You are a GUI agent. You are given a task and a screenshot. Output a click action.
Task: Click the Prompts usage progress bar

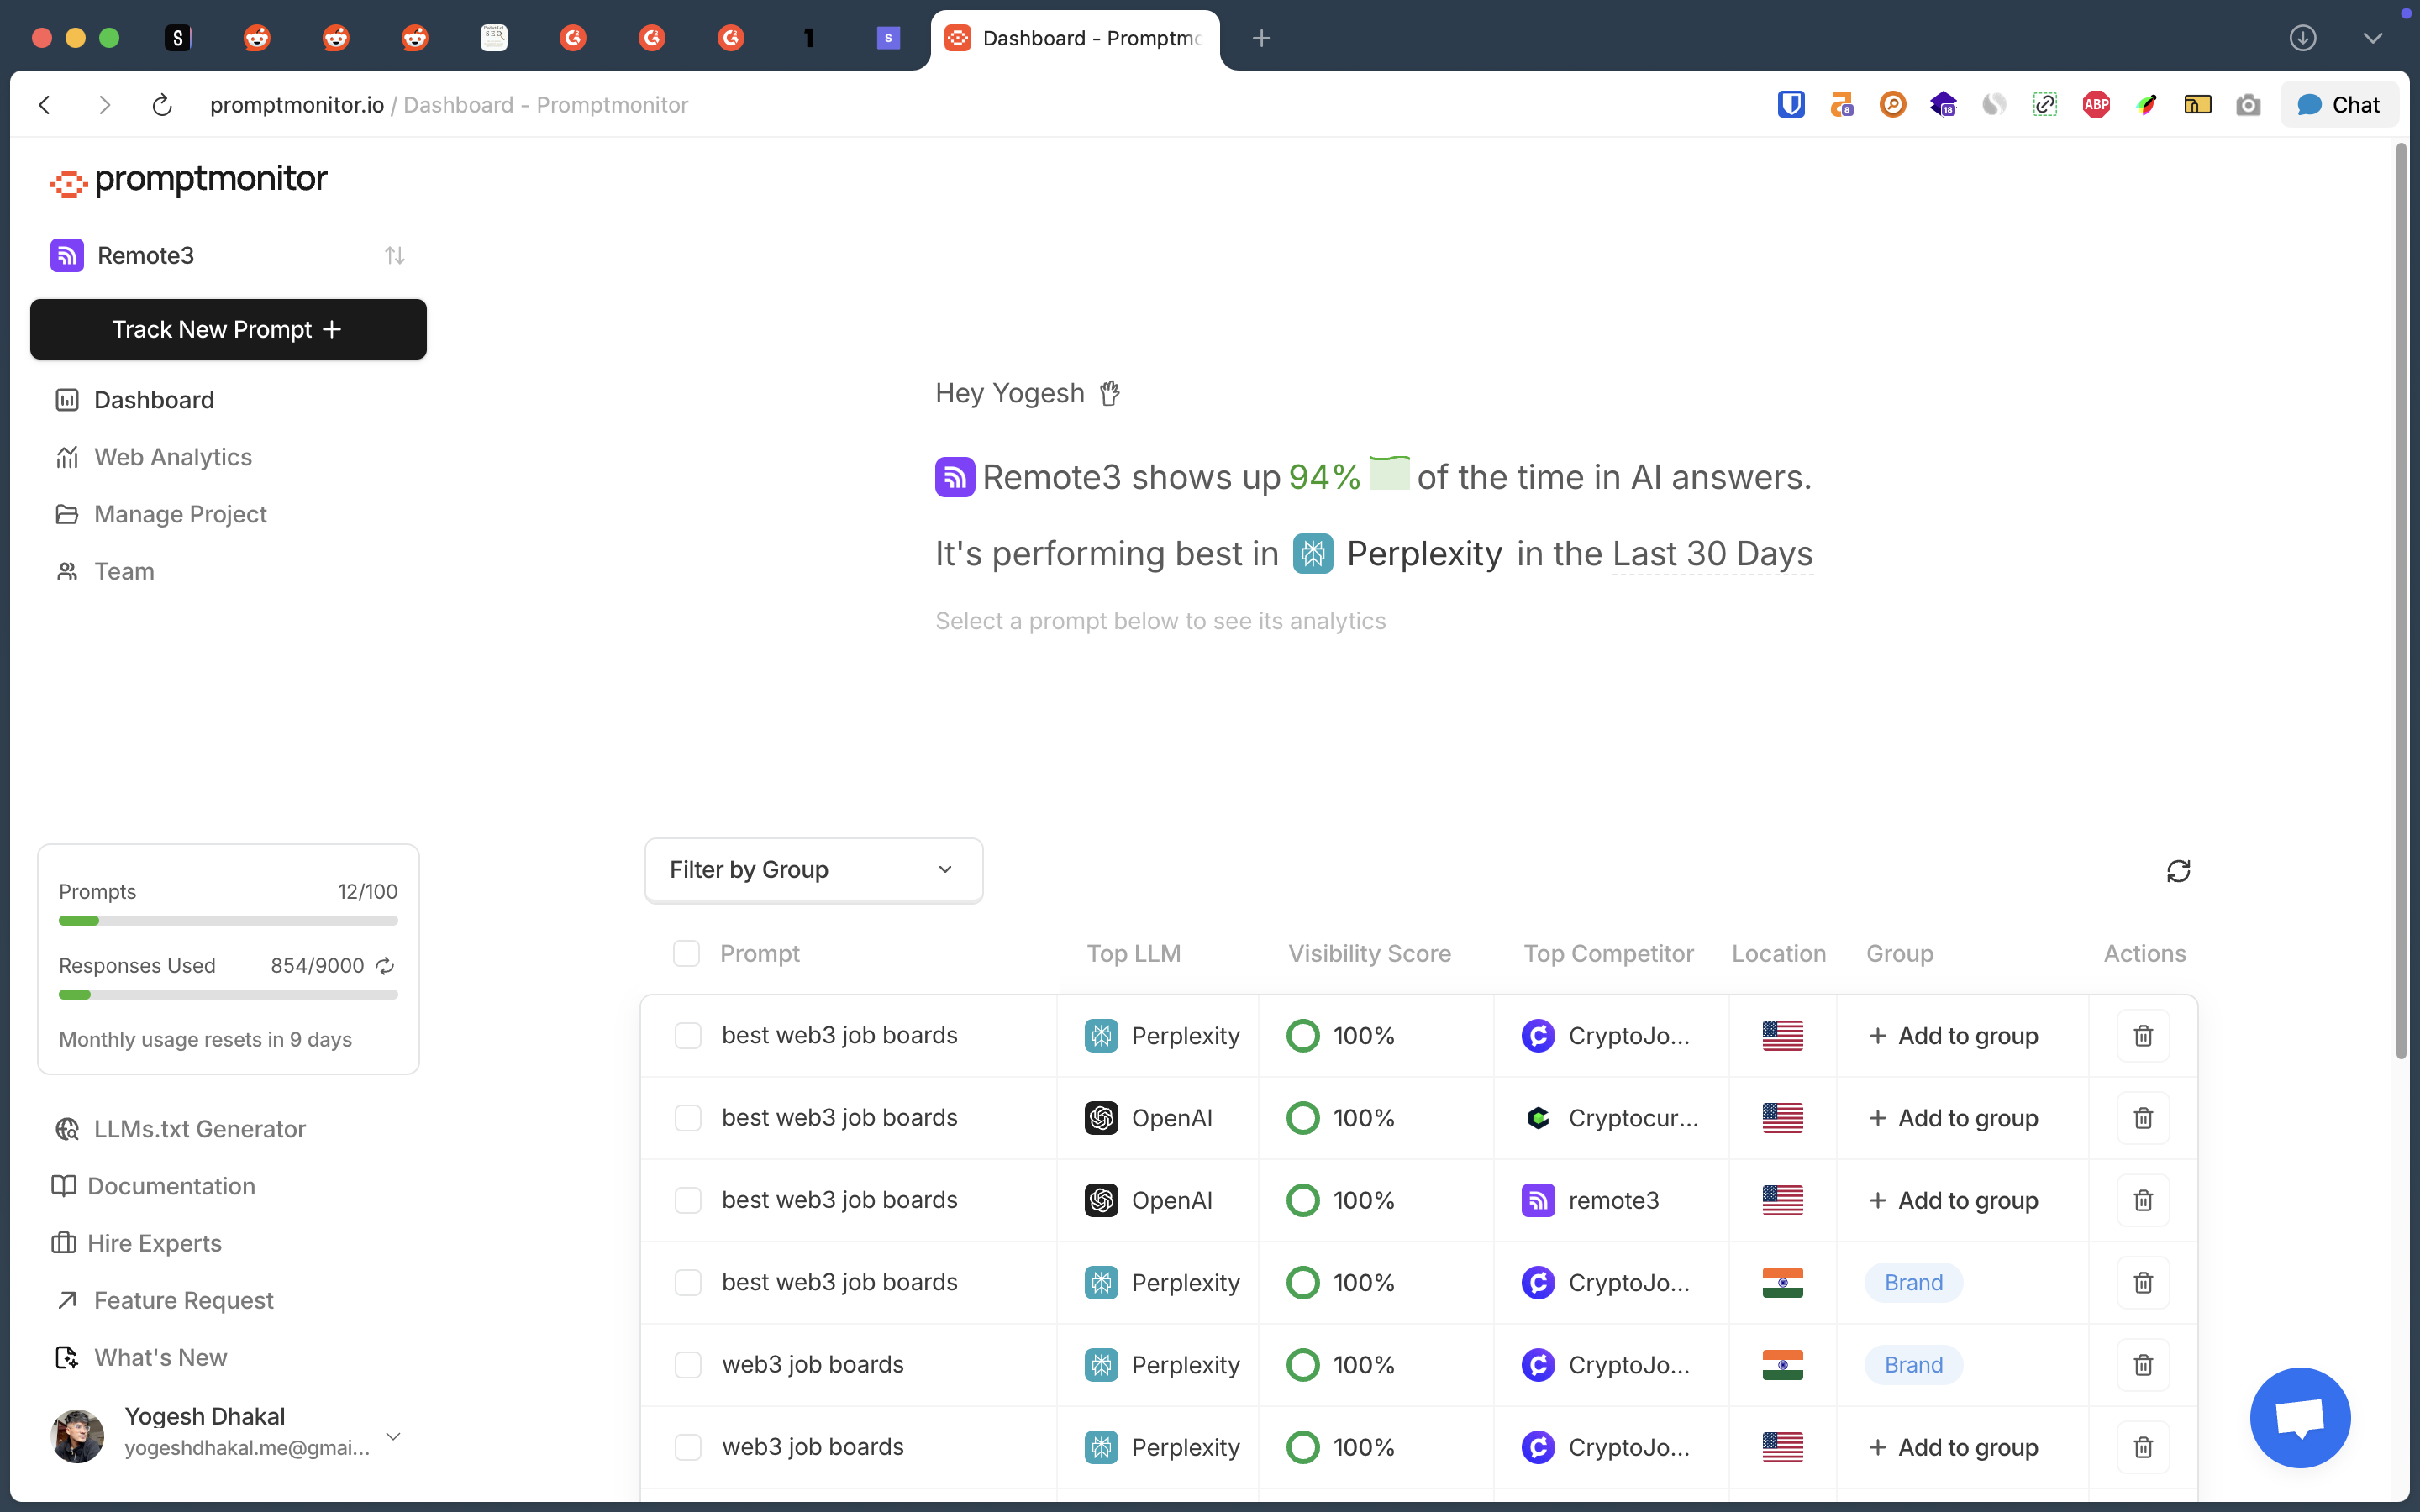tap(228, 920)
